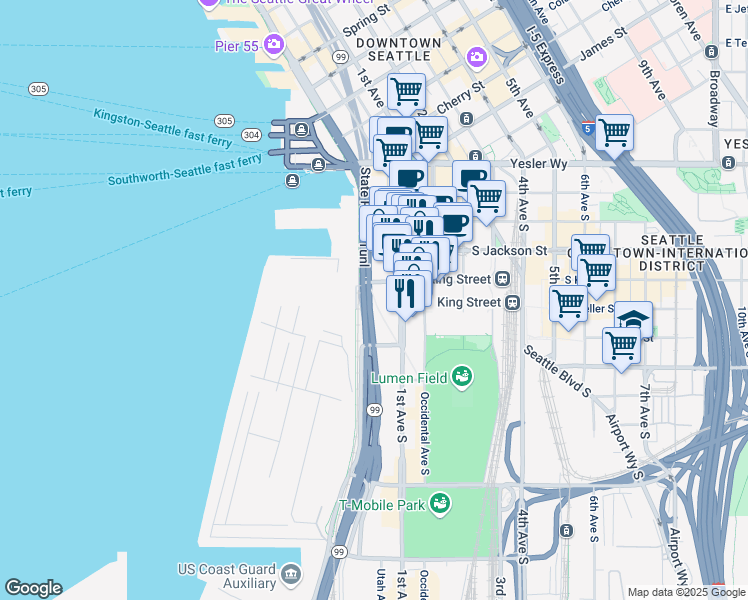The width and height of the screenshot is (748, 600).
Task: Click the shopping cart marker below 5th Ave S label
Action: 569,303
